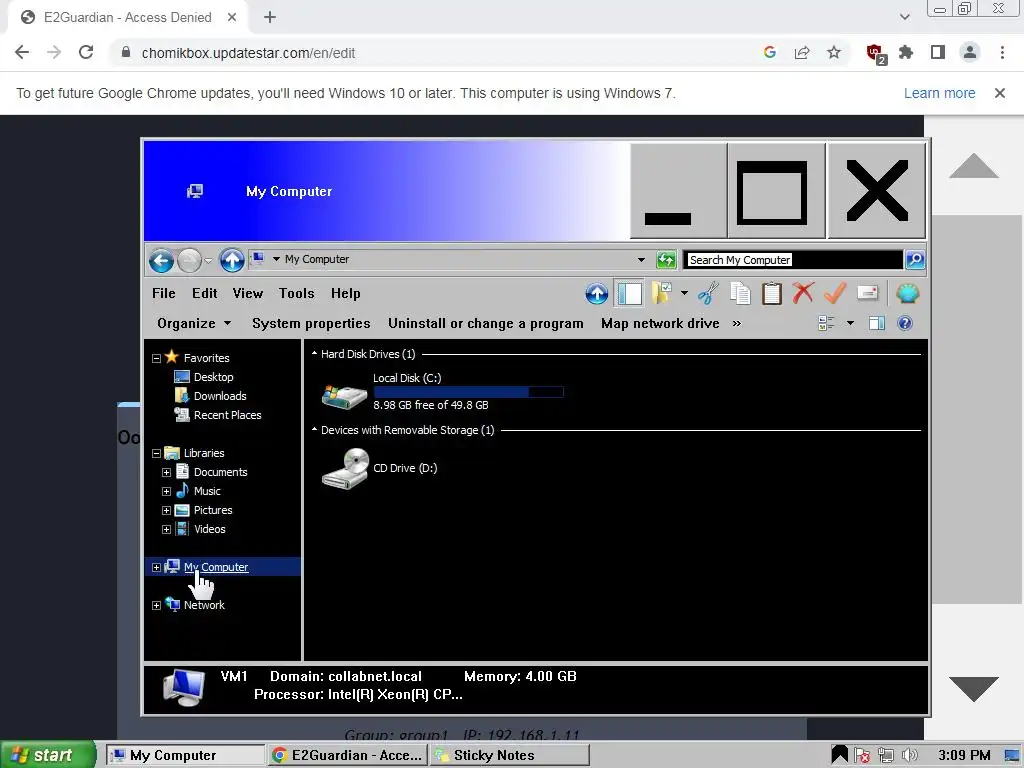Click the Chrome reload button

pyautogui.click(x=86, y=52)
